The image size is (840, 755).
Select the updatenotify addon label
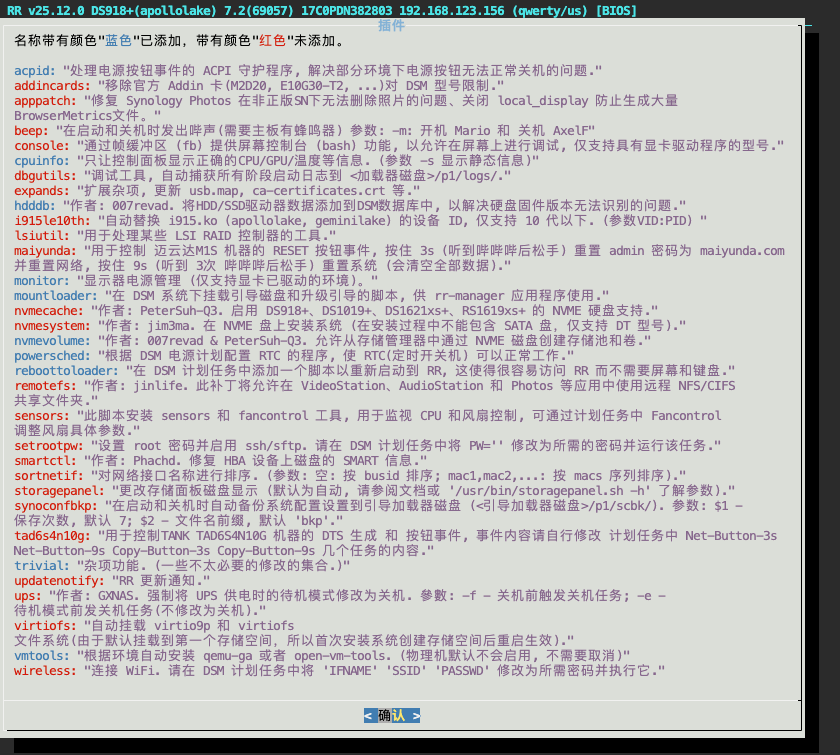pyautogui.click(x=58, y=580)
